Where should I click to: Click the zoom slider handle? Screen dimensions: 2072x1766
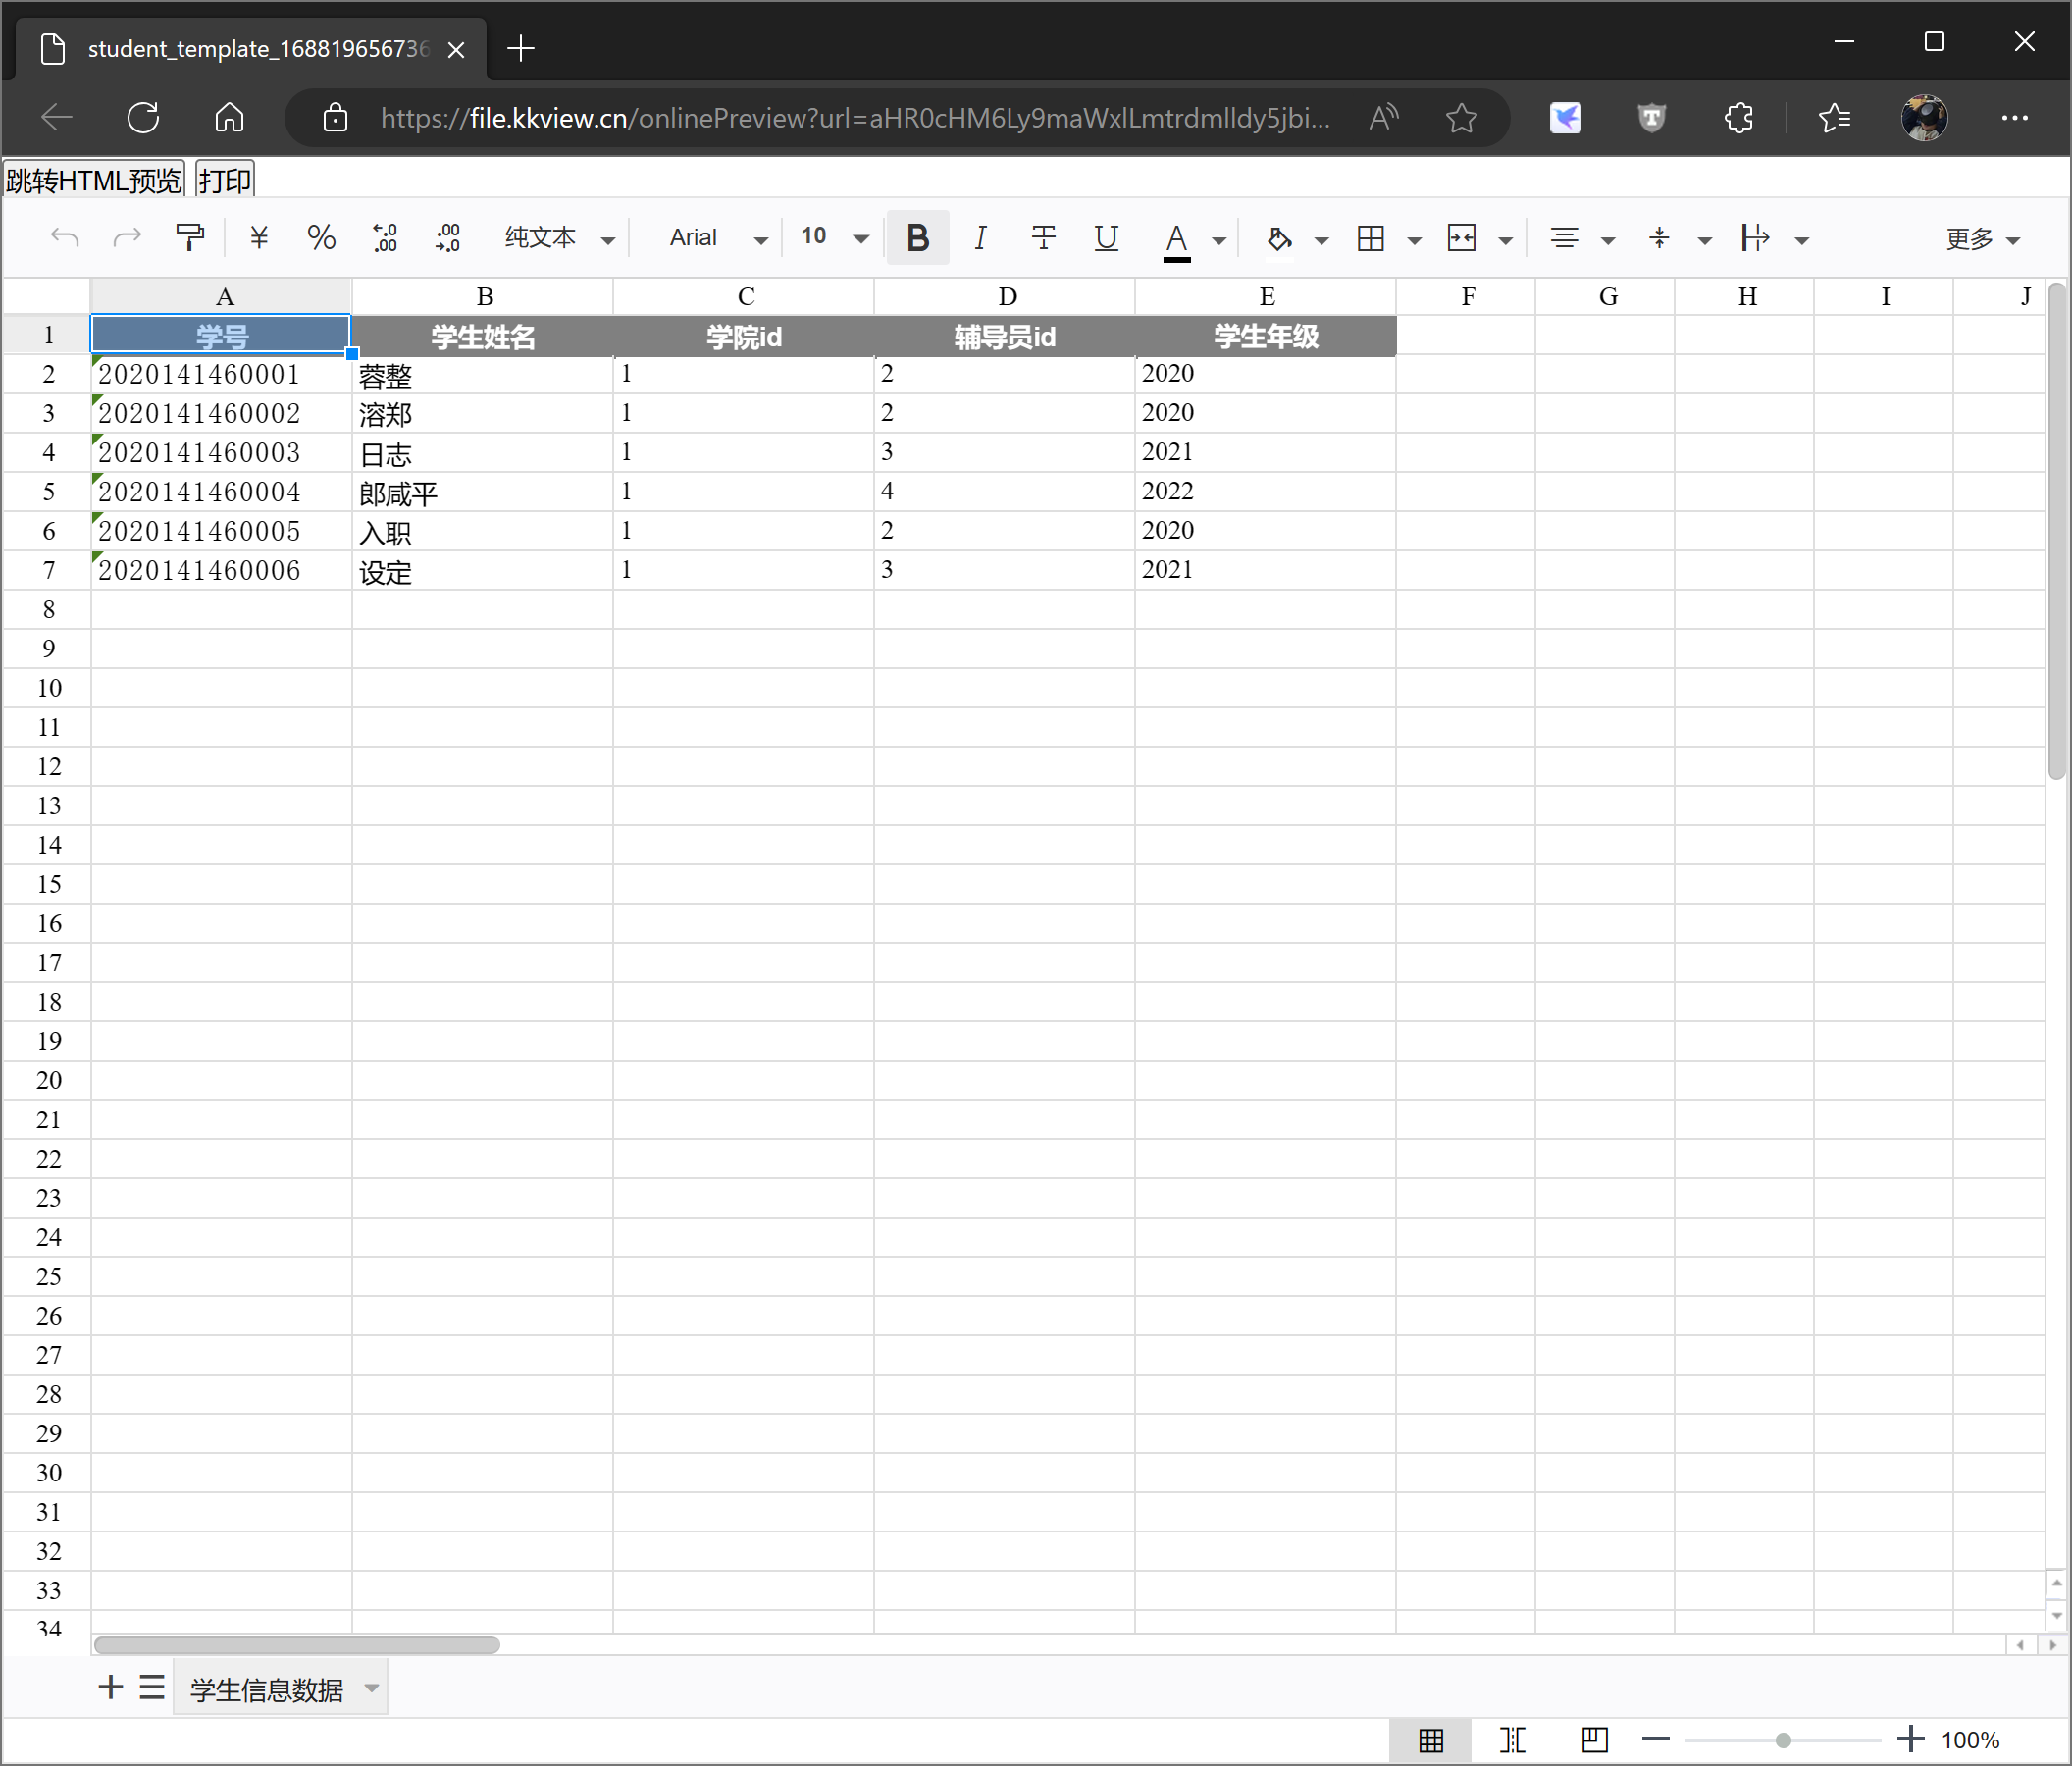pos(1783,1740)
